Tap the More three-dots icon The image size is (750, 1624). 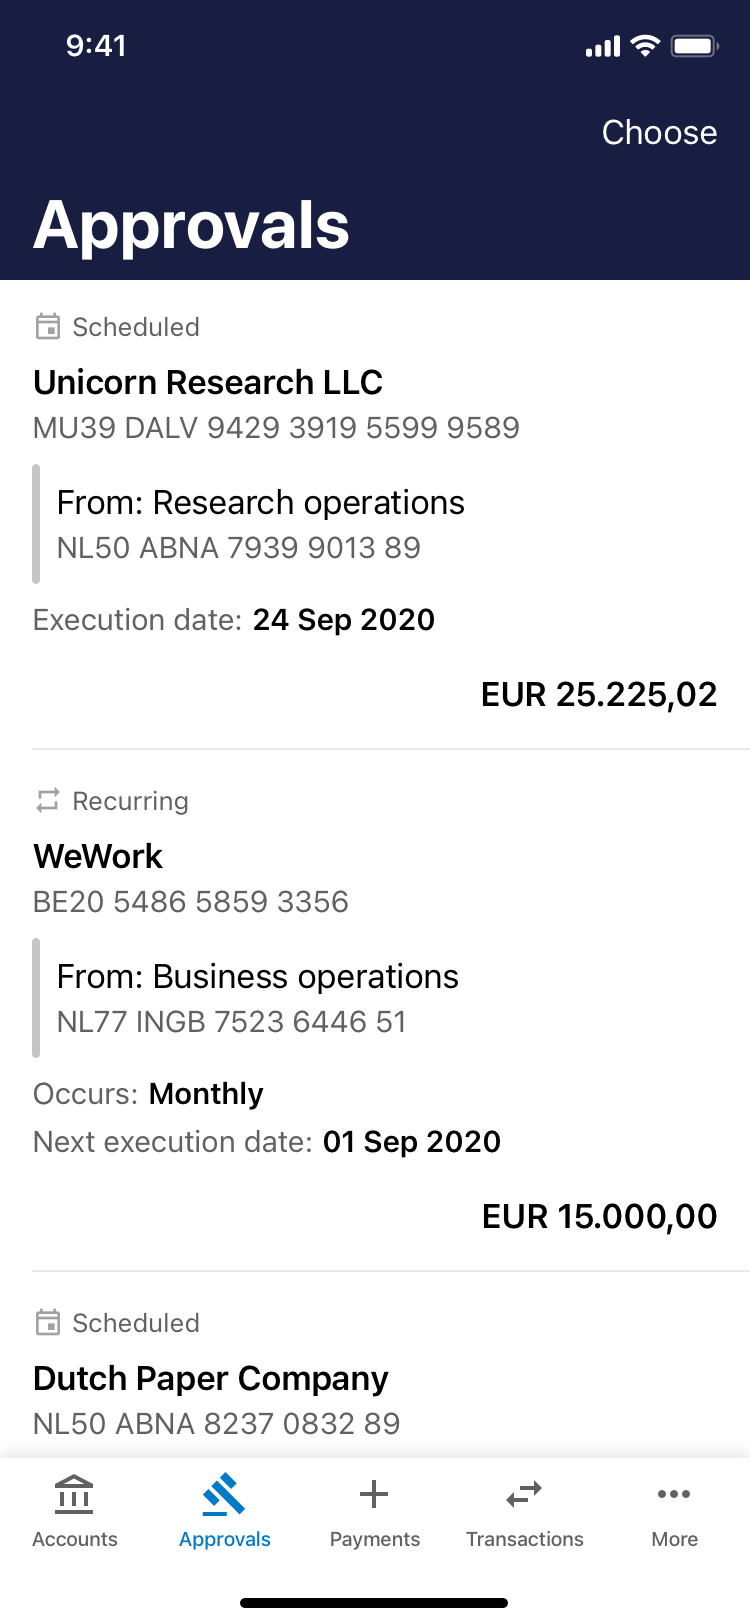point(674,1494)
